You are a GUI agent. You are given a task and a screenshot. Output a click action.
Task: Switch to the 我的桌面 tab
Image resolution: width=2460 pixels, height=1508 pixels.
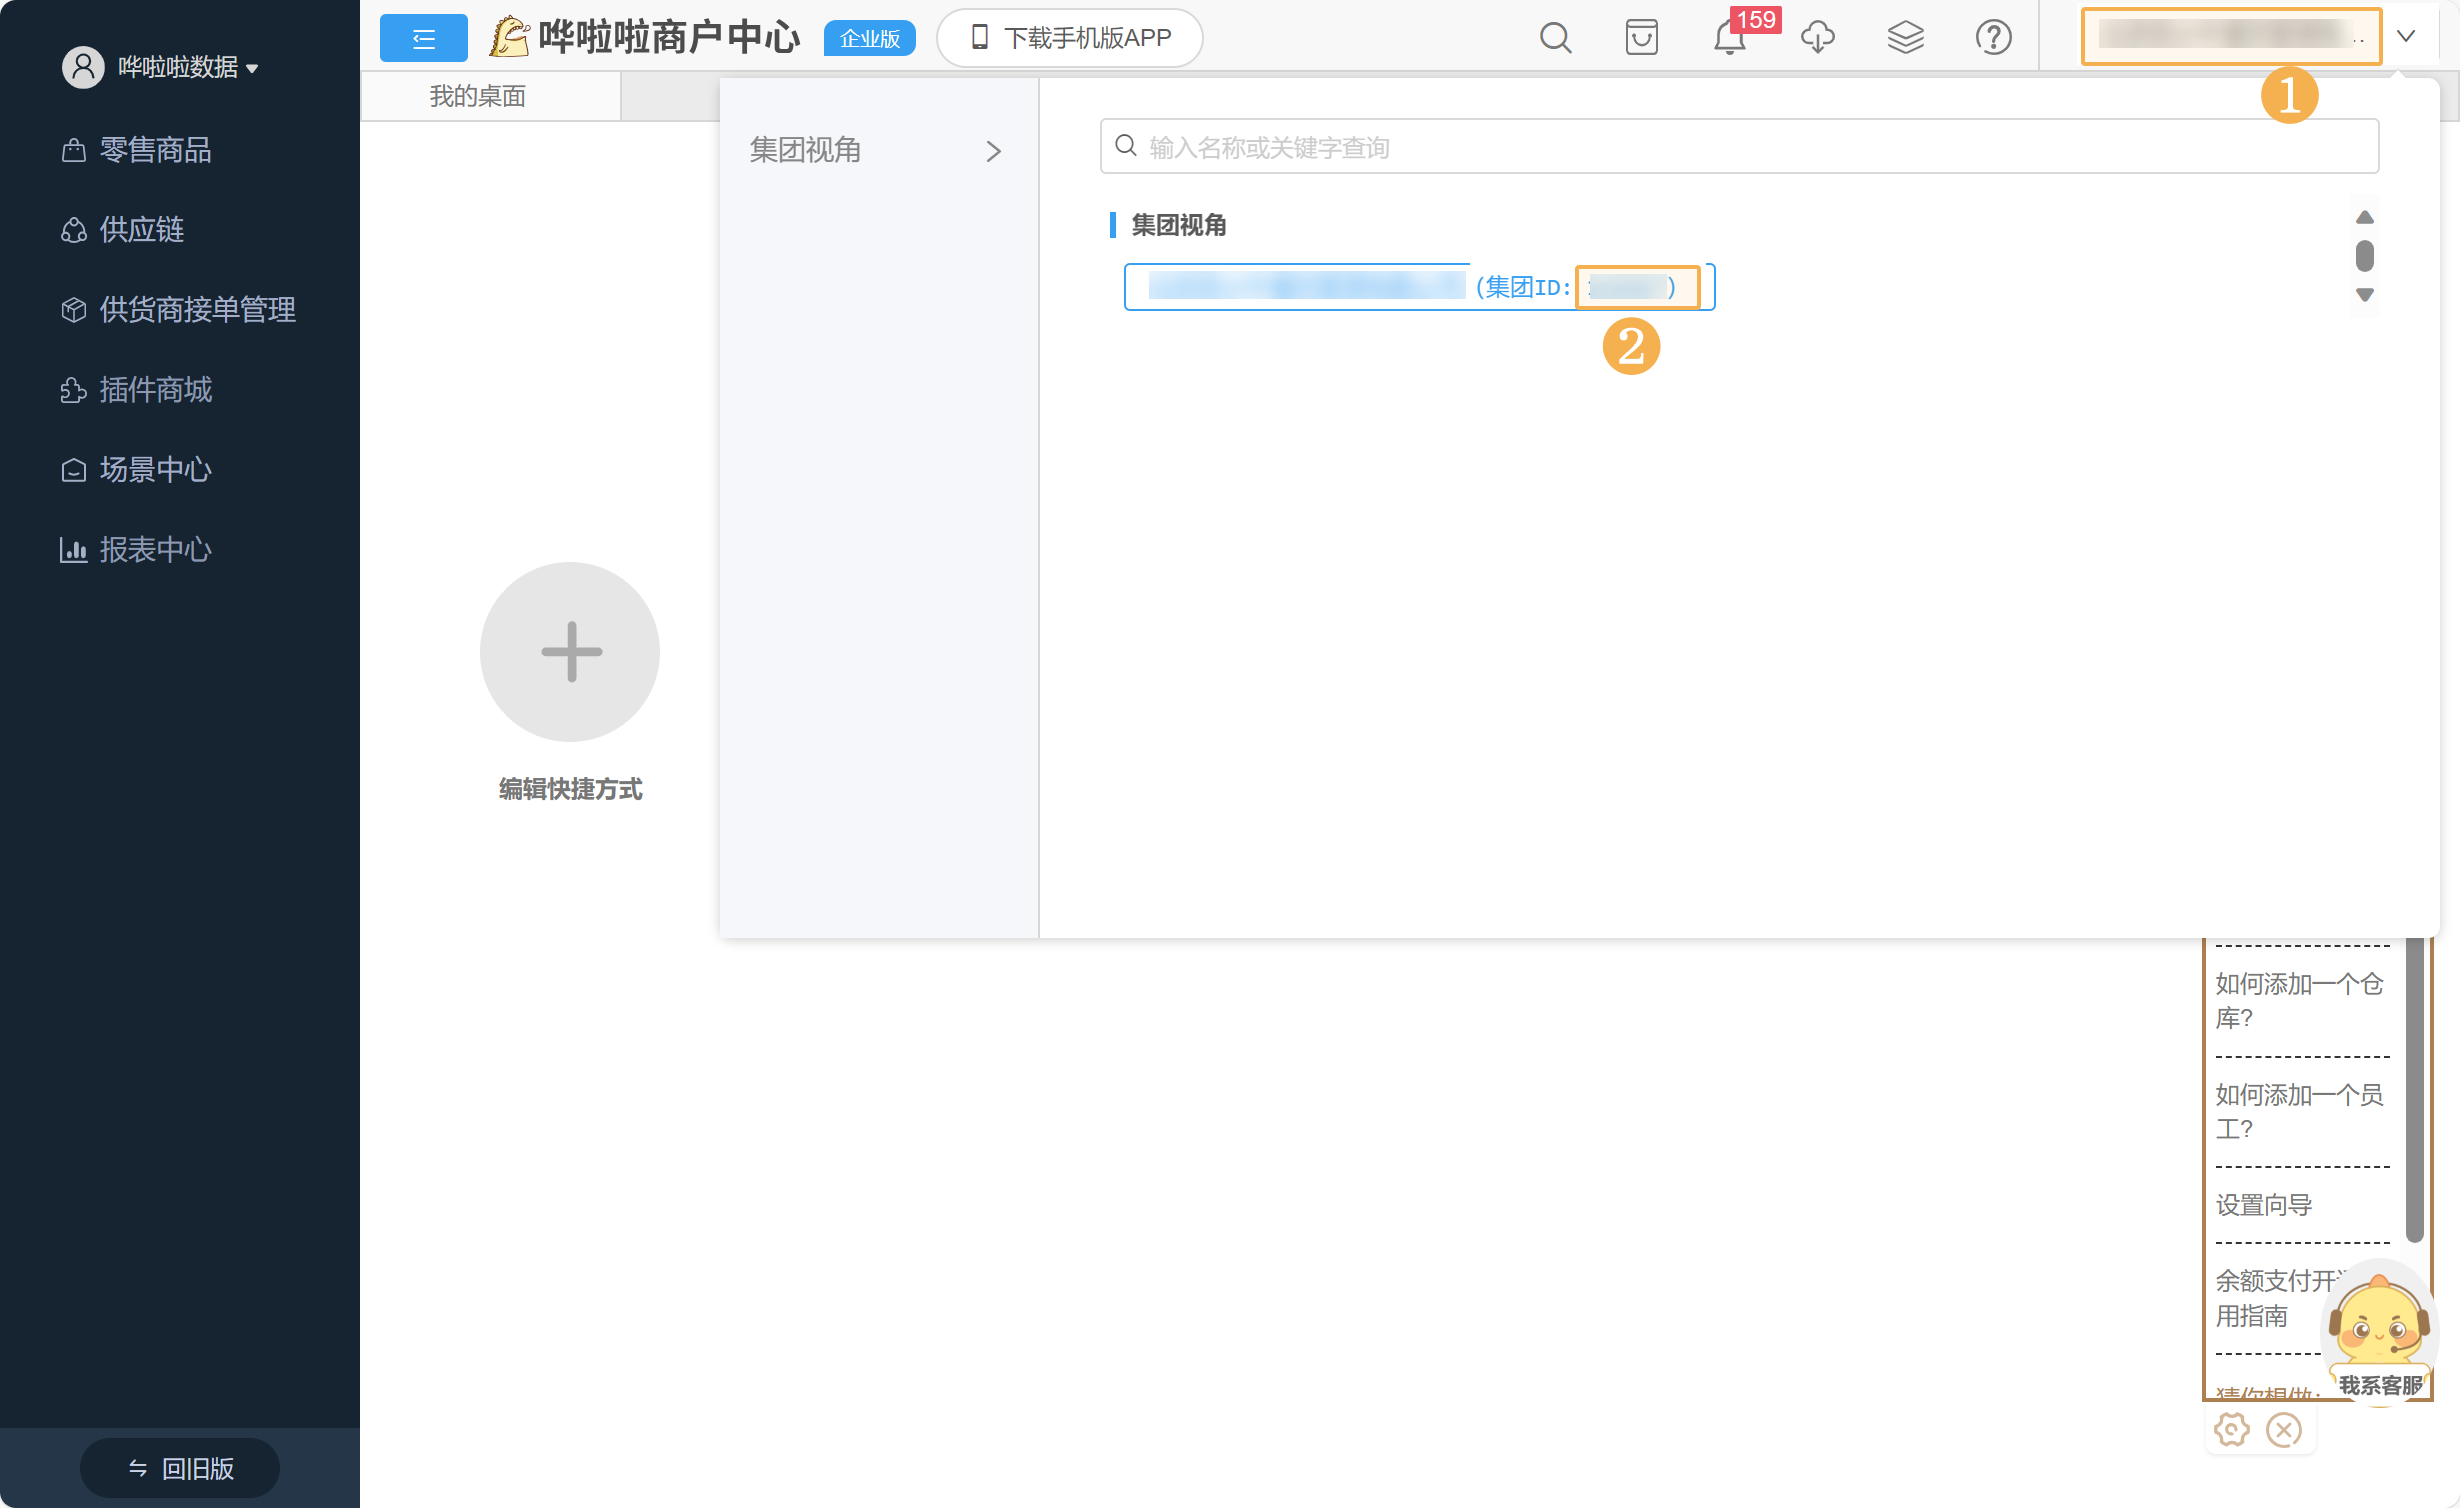478,96
